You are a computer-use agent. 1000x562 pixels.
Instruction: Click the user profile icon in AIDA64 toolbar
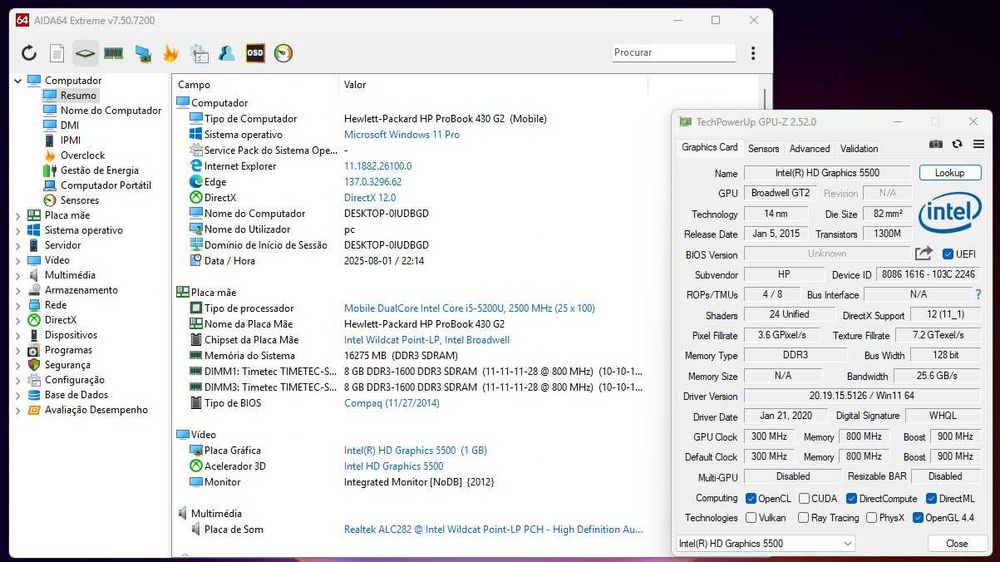coord(226,53)
